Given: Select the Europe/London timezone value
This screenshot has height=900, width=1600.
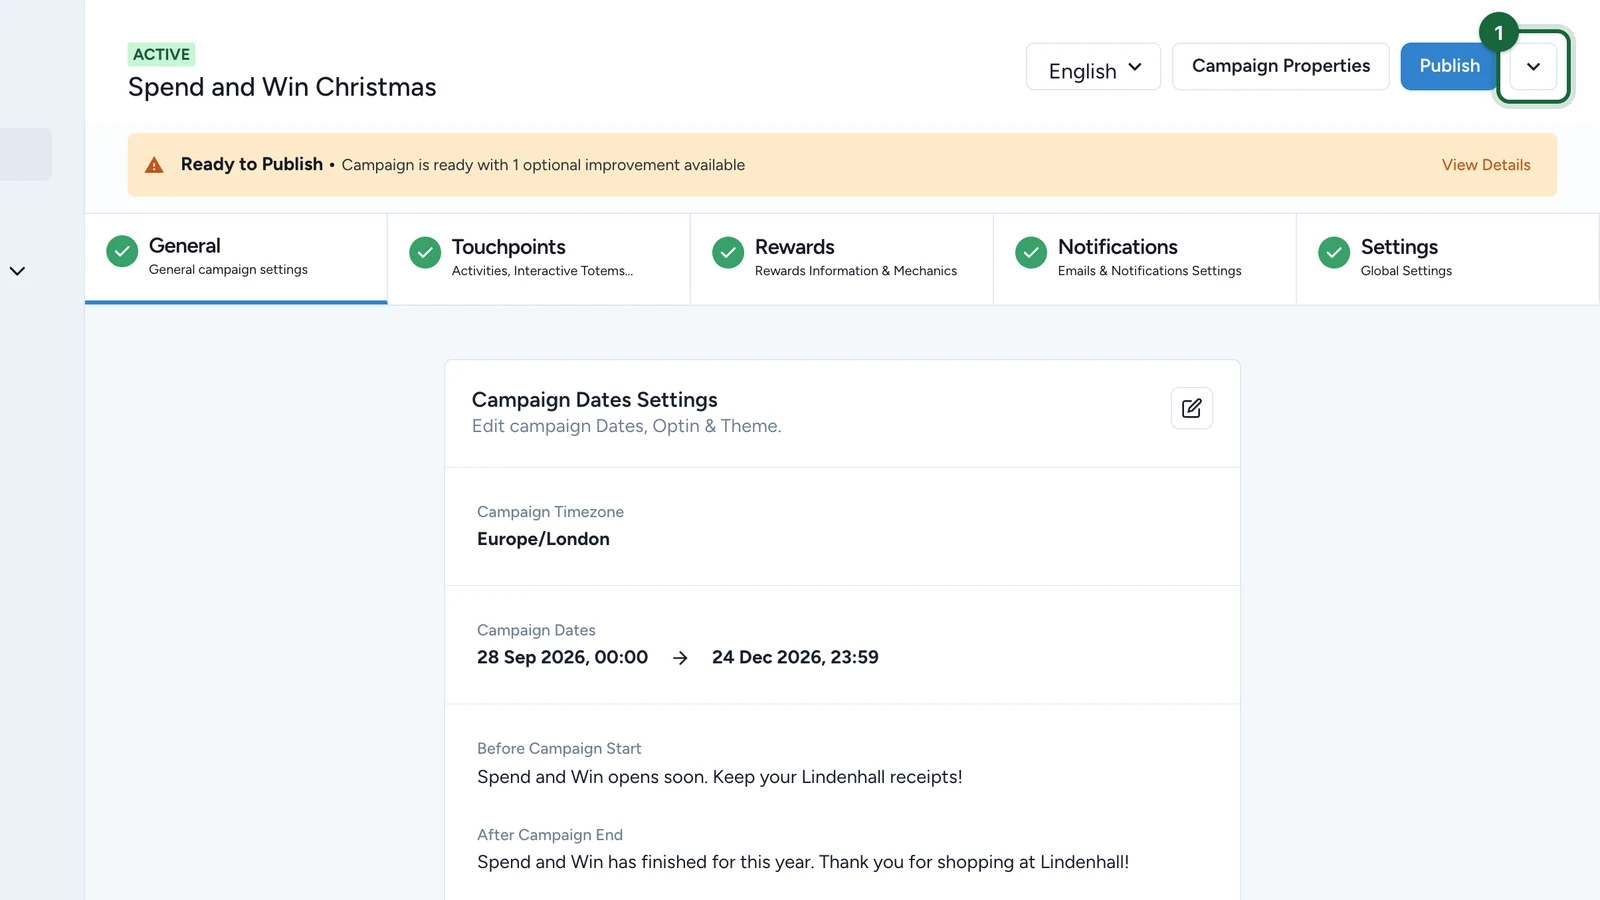Looking at the screenshot, I should point(543,539).
